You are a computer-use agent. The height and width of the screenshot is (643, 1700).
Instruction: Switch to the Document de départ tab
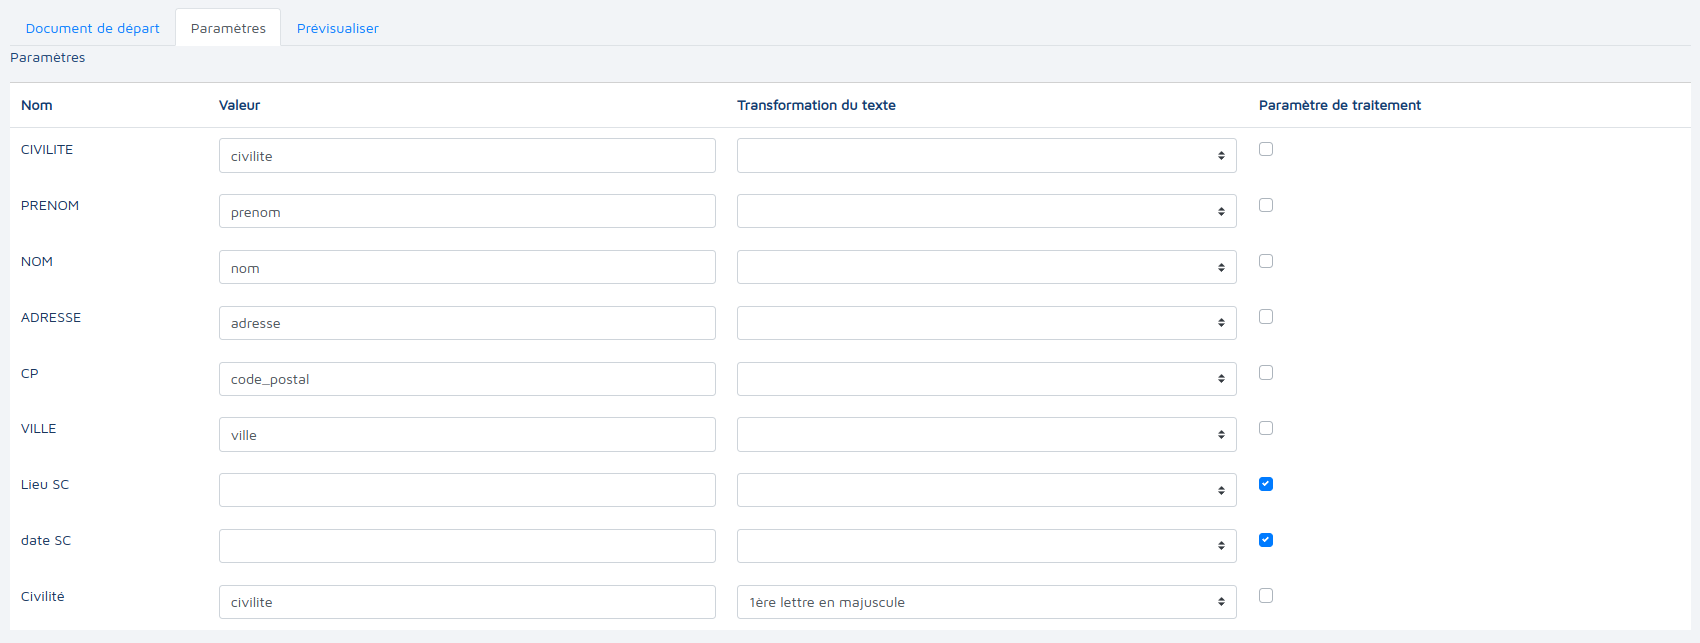tap(92, 28)
